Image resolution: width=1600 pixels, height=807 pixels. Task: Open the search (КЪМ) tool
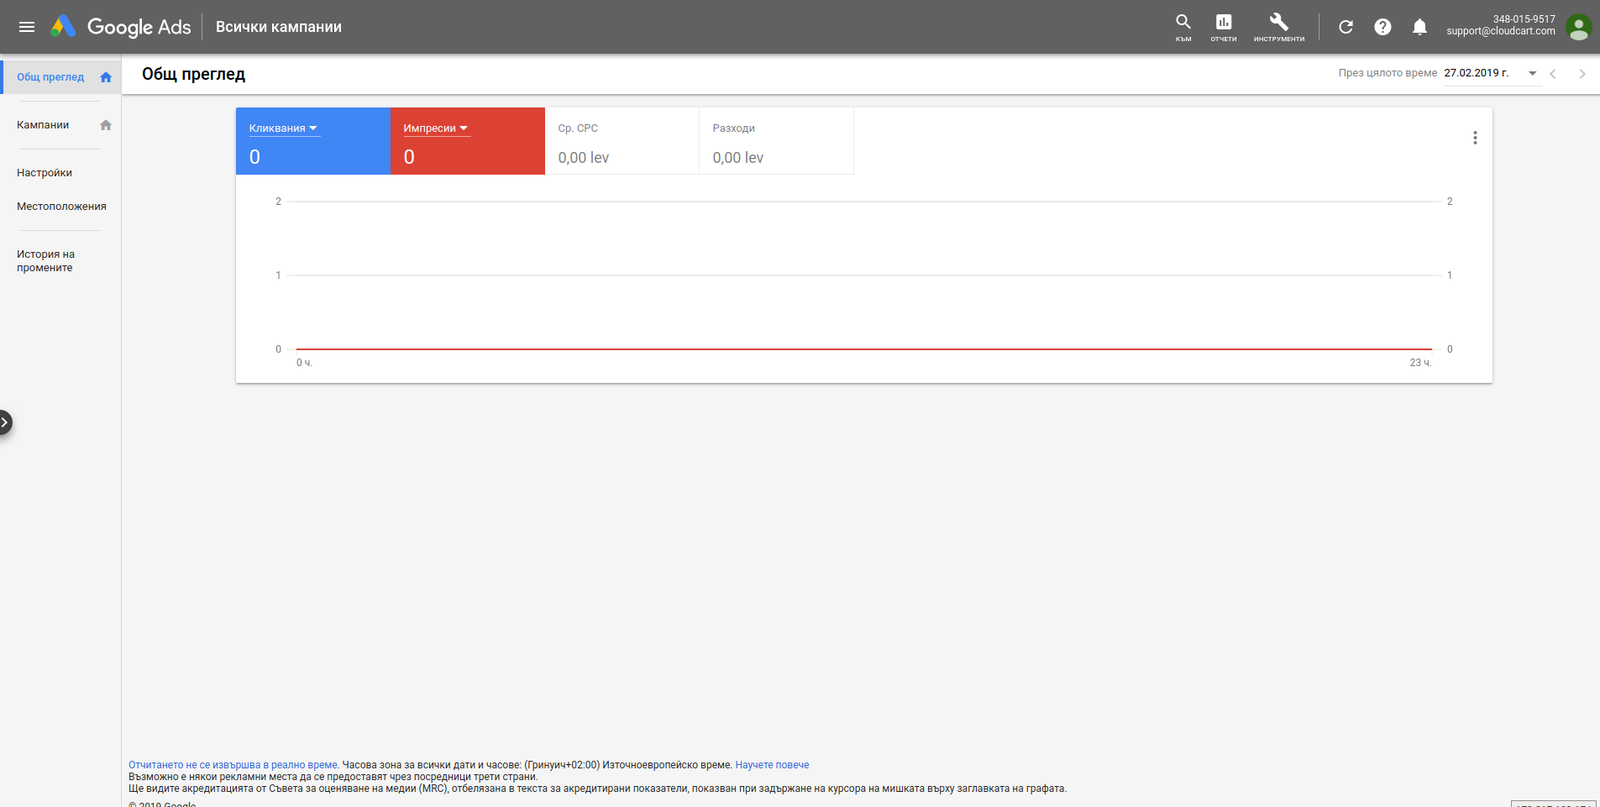tap(1183, 27)
